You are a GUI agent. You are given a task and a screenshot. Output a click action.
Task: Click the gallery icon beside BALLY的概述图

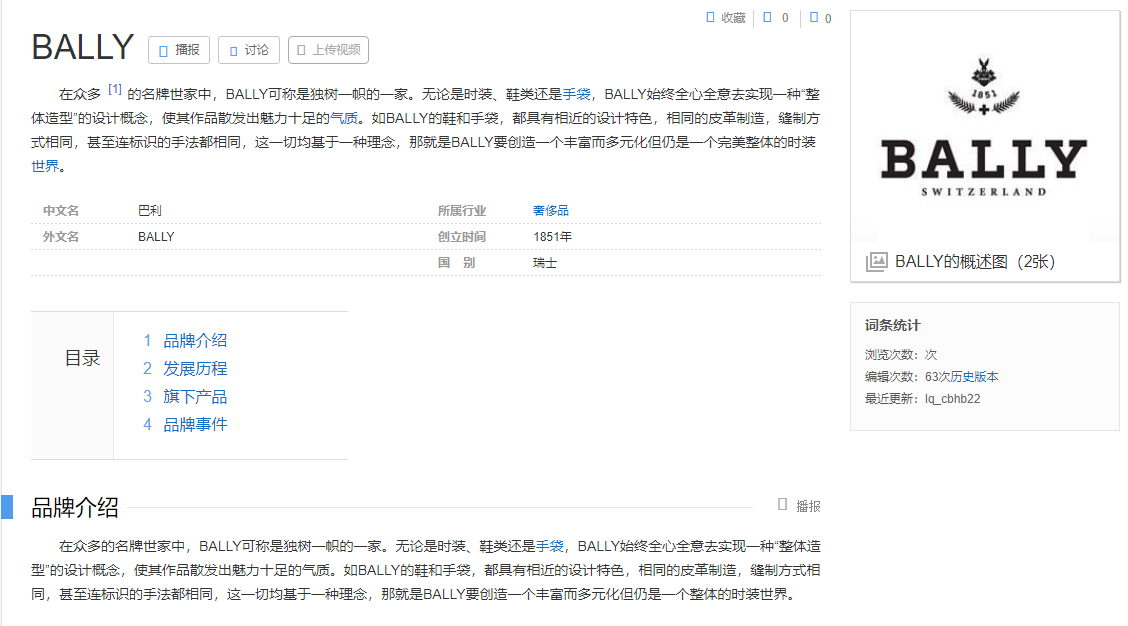coord(876,262)
